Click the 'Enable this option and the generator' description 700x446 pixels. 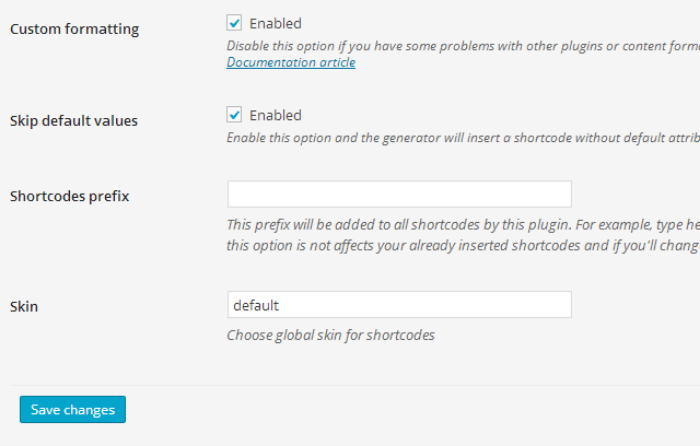click(x=463, y=138)
